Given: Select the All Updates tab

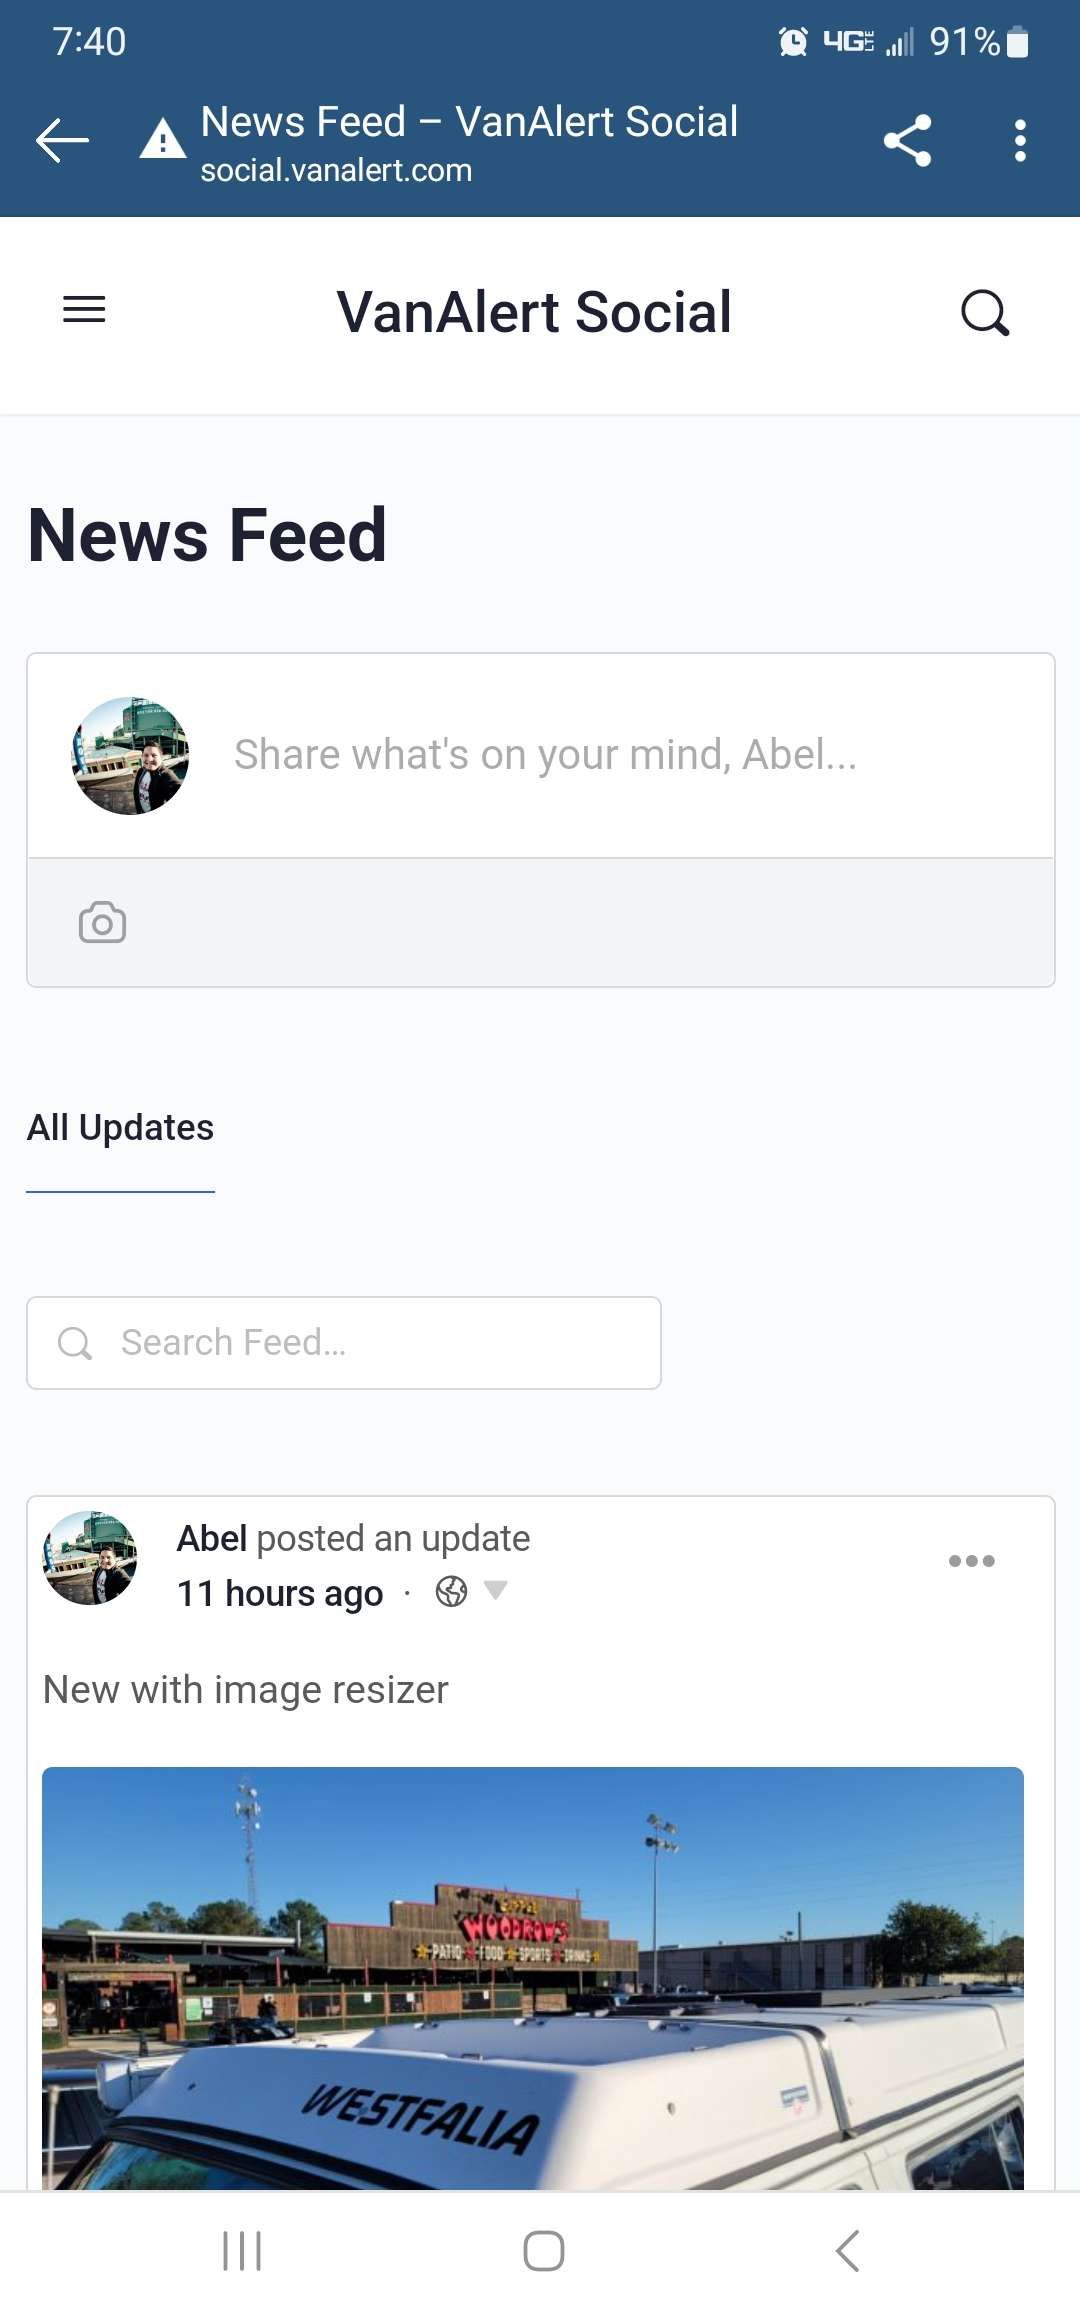Looking at the screenshot, I should 120,1128.
